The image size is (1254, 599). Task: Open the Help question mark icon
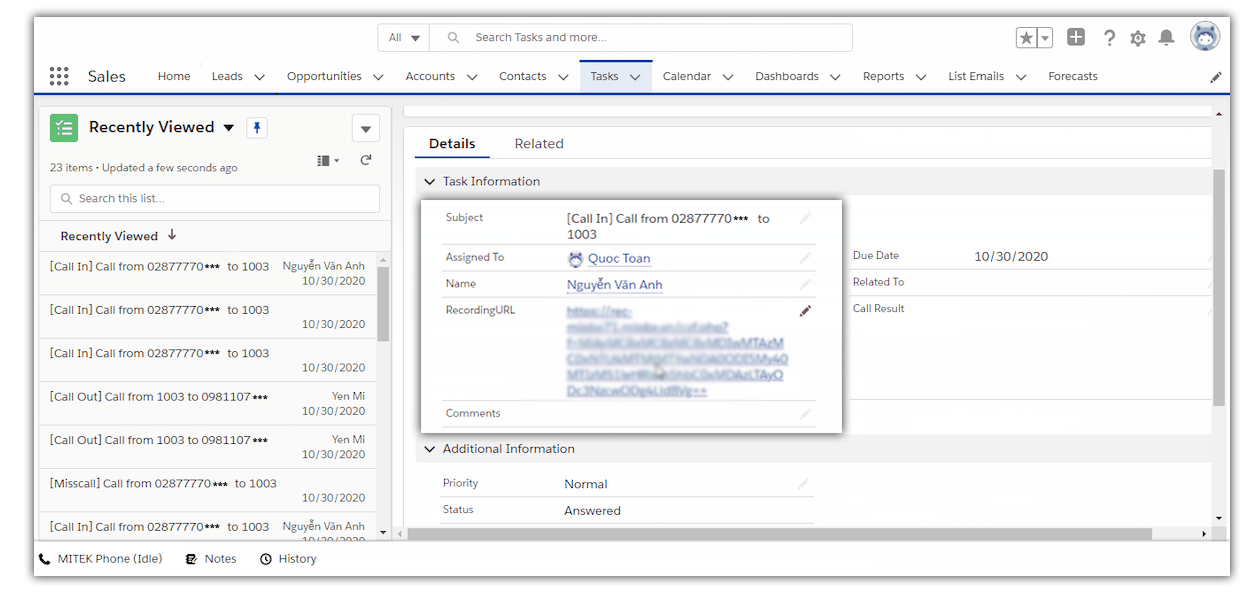[1109, 38]
